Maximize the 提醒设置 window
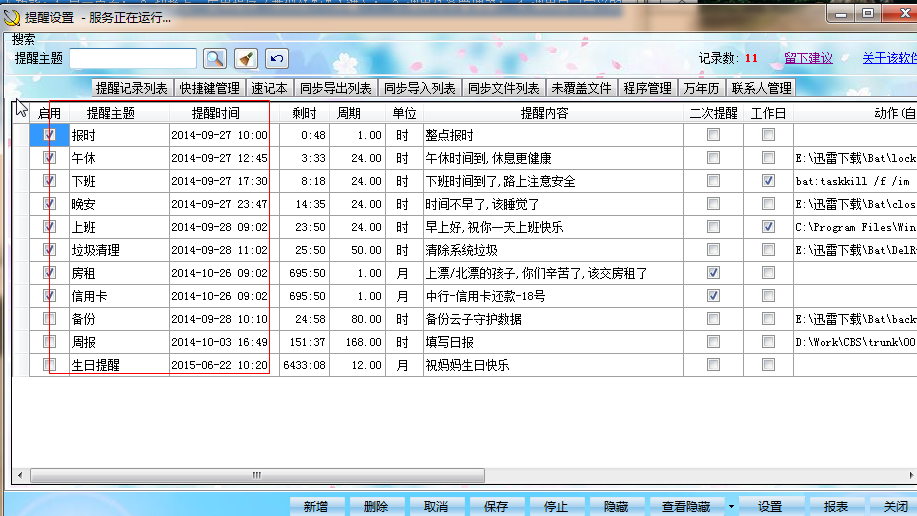This screenshot has height=516, width=917. click(x=868, y=14)
